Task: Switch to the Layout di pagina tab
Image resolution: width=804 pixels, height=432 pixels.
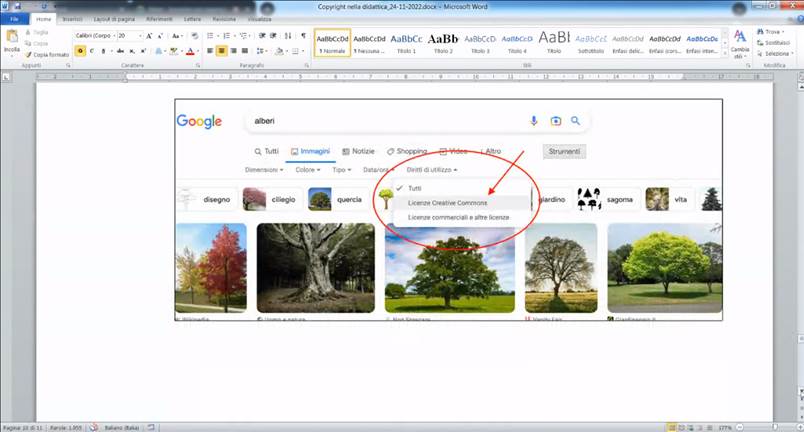Action: click(x=114, y=19)
